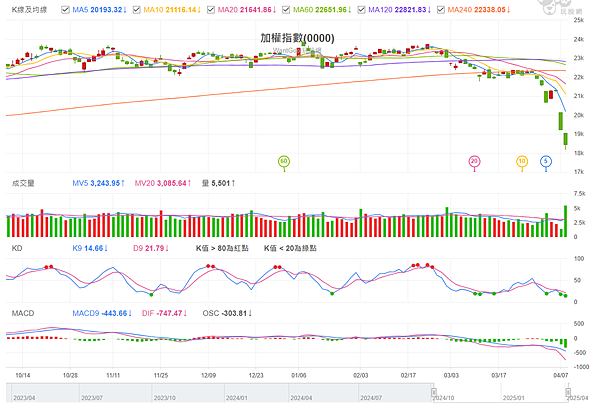The height and width of the screenshot is (409, 600).
Task: Uncheck the MA10 moving average checkbox
Action: coord(137,10)
